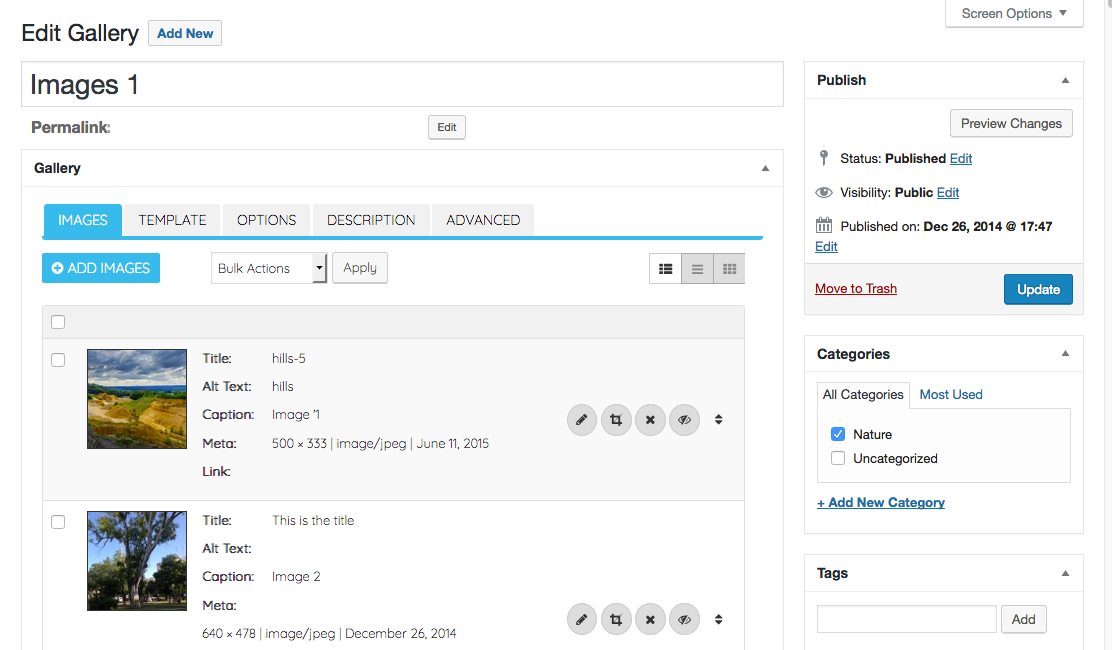The width and height of the screenshot is (1112, 650).
Task: Check the select-all images checkbox in header
Action: pyautogui.click(x=58, y=322)
